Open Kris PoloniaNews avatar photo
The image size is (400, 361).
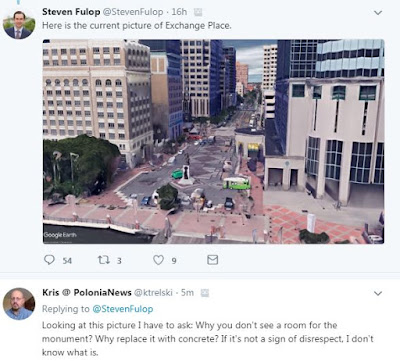(19, 304)
